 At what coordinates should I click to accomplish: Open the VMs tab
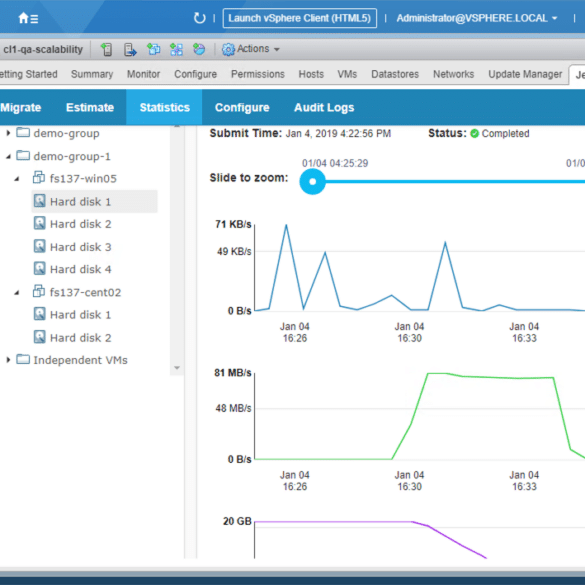[347, 74]
